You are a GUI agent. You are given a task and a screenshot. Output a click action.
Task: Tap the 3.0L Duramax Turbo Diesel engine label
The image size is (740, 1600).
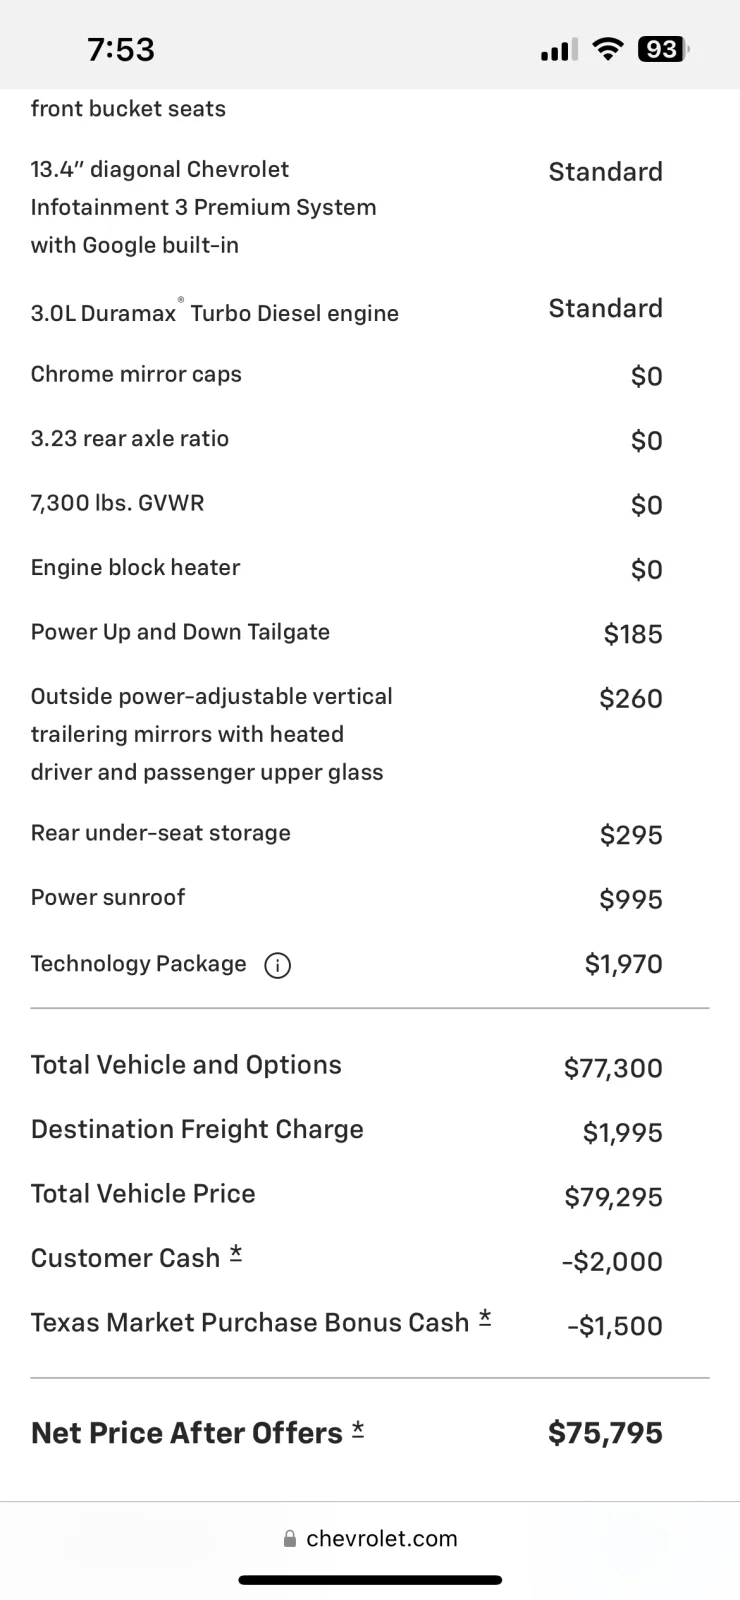pyautogui.click(x=215, y=312)
